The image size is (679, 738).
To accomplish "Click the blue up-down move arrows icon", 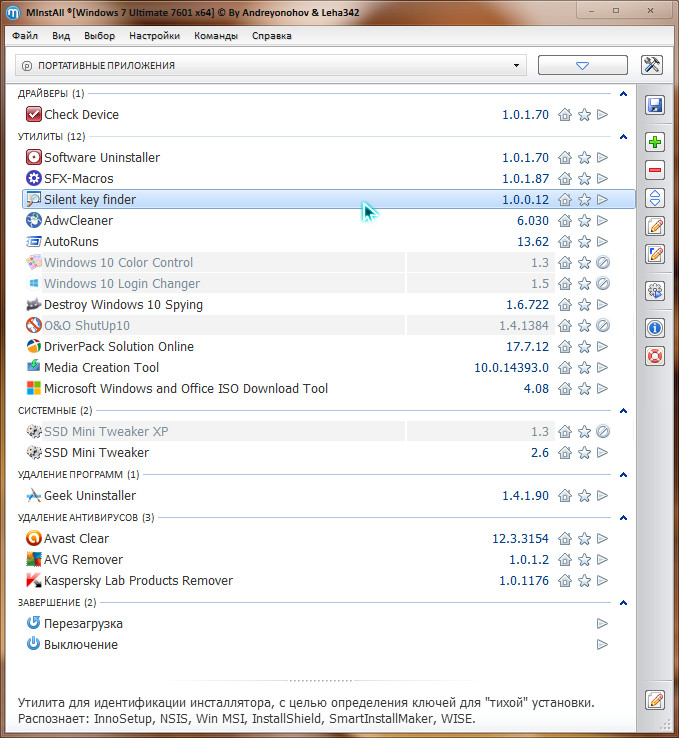I will coord(655,198).
